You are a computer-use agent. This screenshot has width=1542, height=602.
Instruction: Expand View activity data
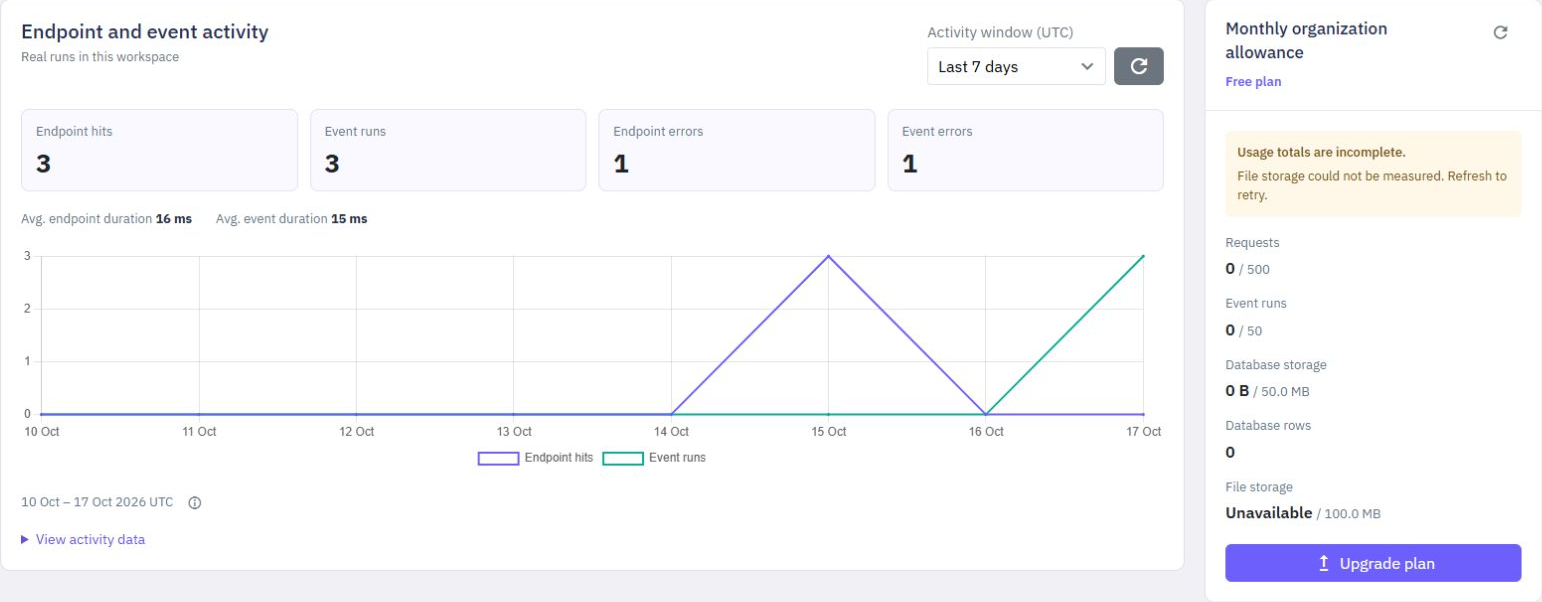click(83, 540)
